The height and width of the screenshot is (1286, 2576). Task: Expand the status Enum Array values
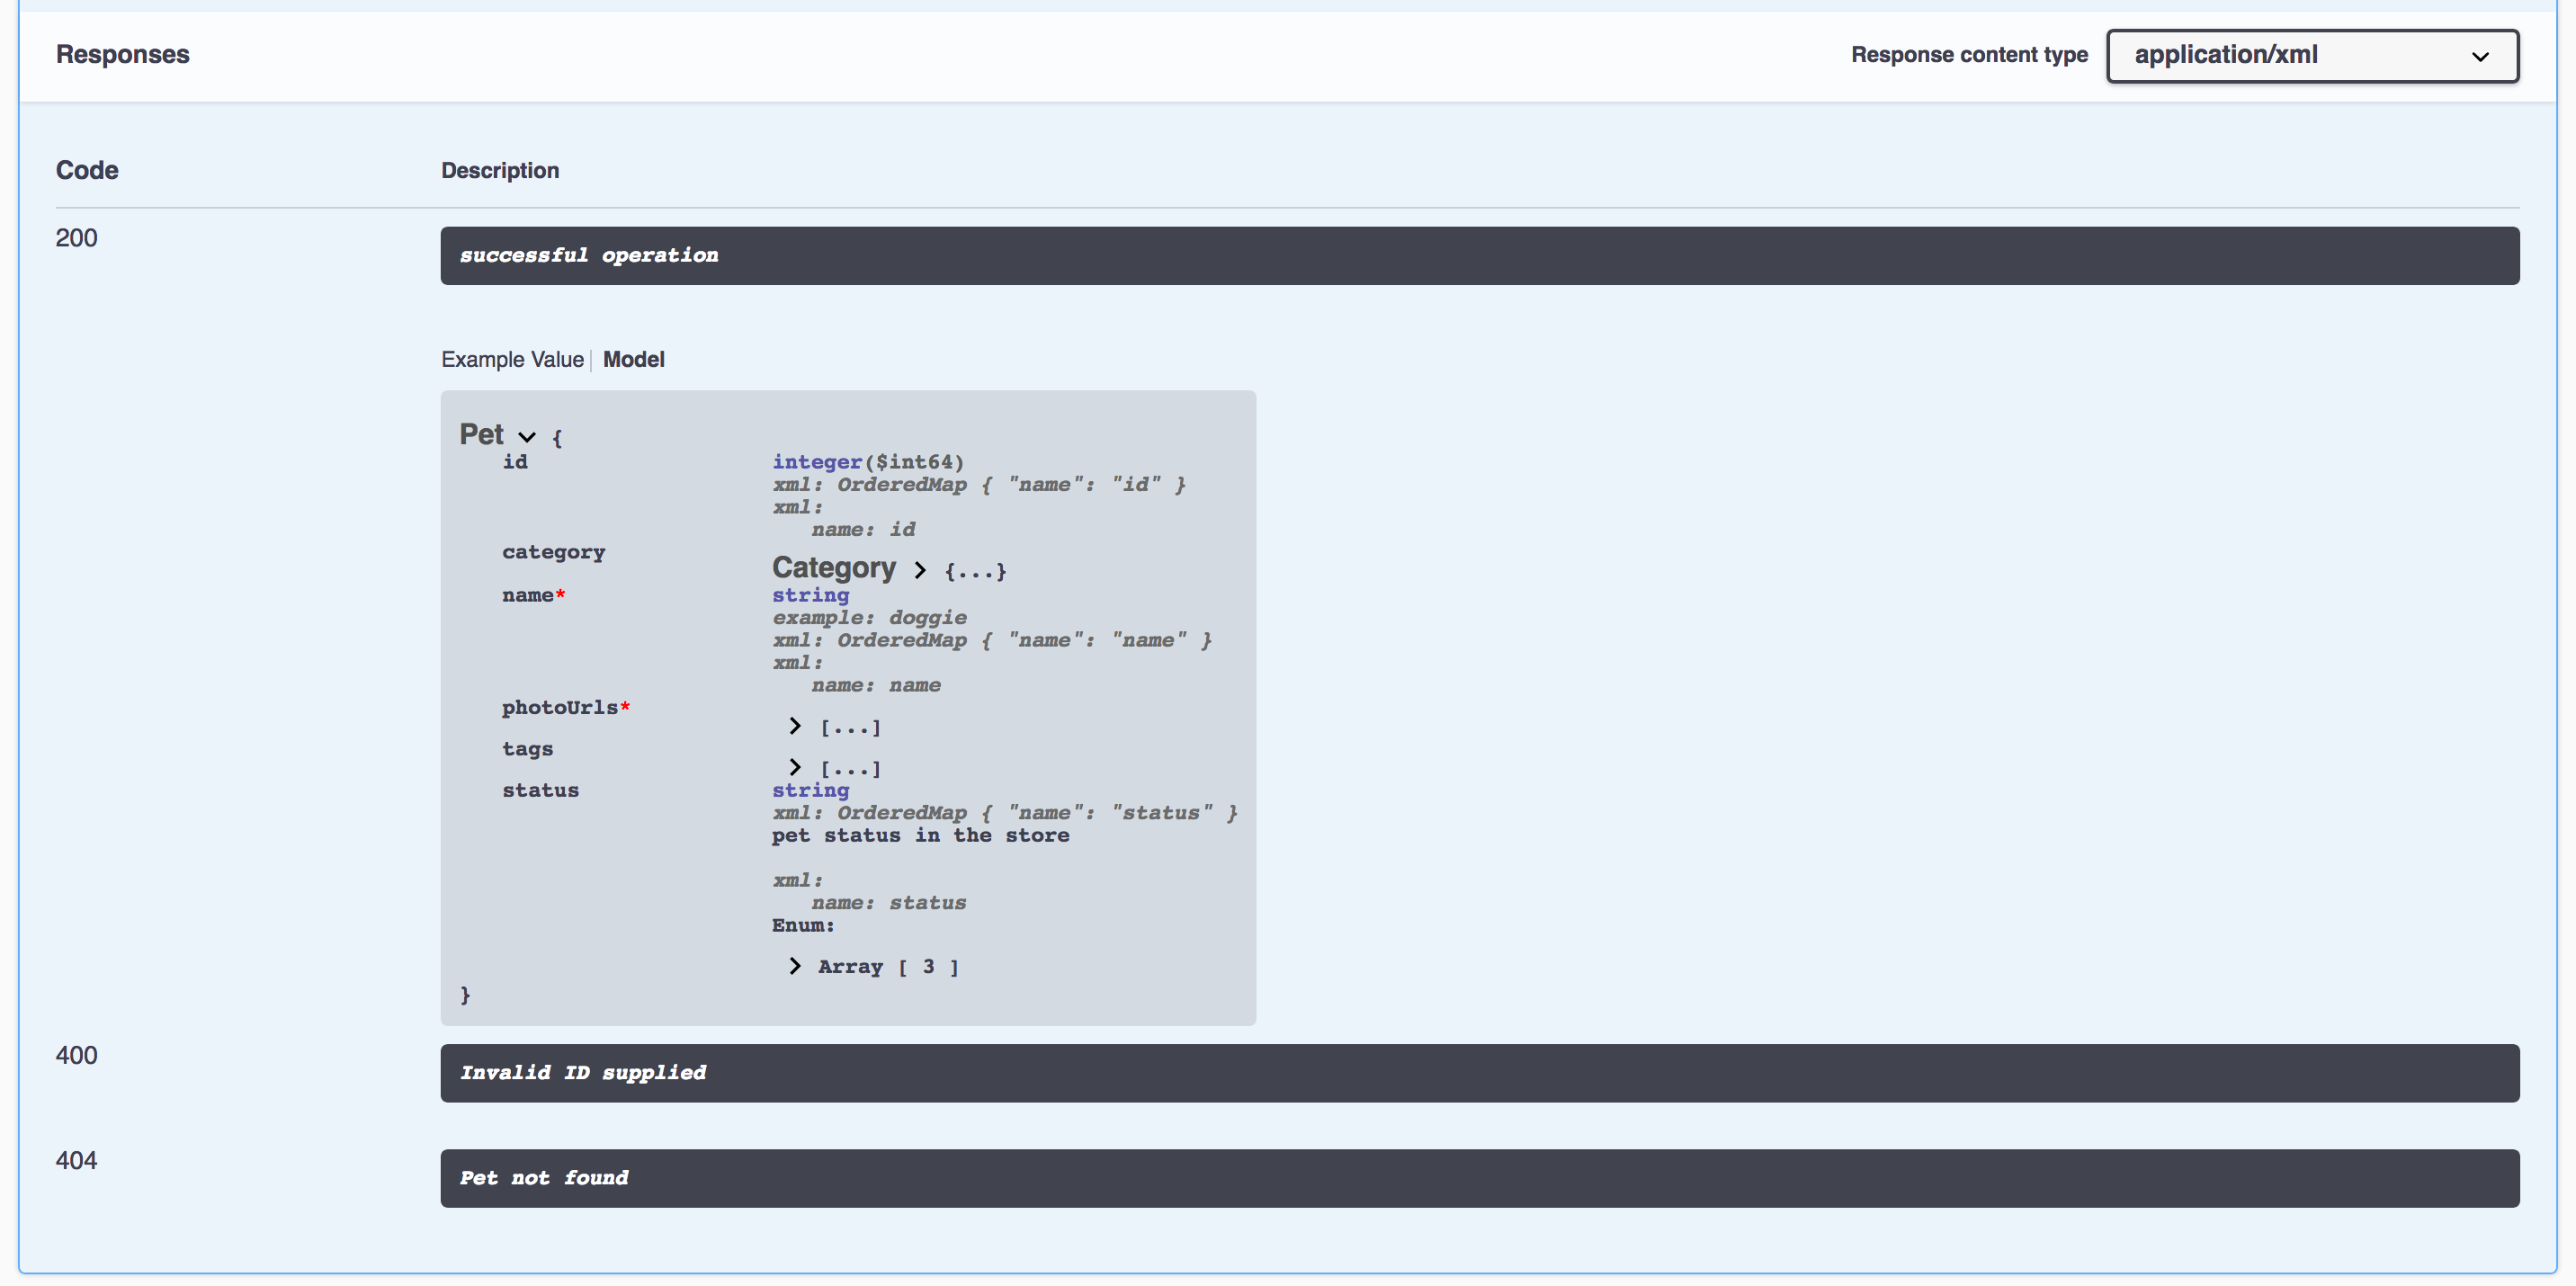point(795,965)
